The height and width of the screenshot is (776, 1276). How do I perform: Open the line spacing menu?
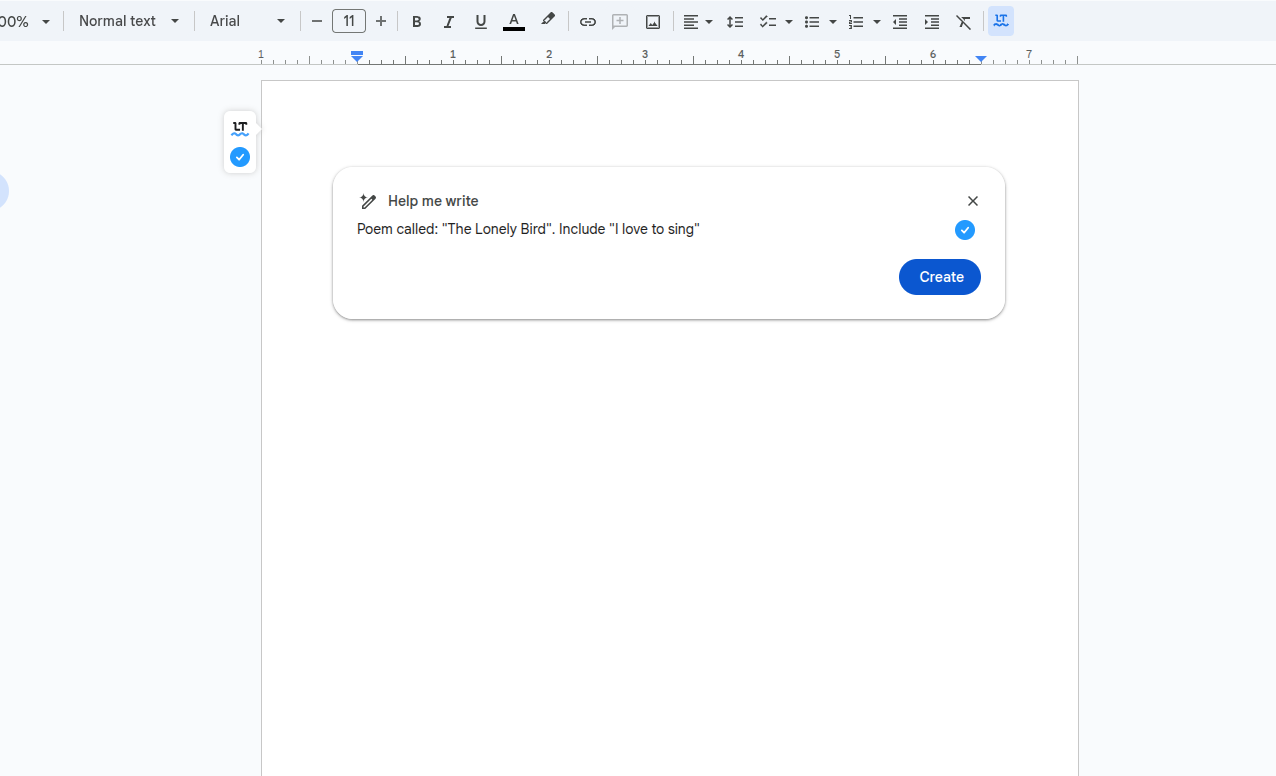tap(736, 21)
